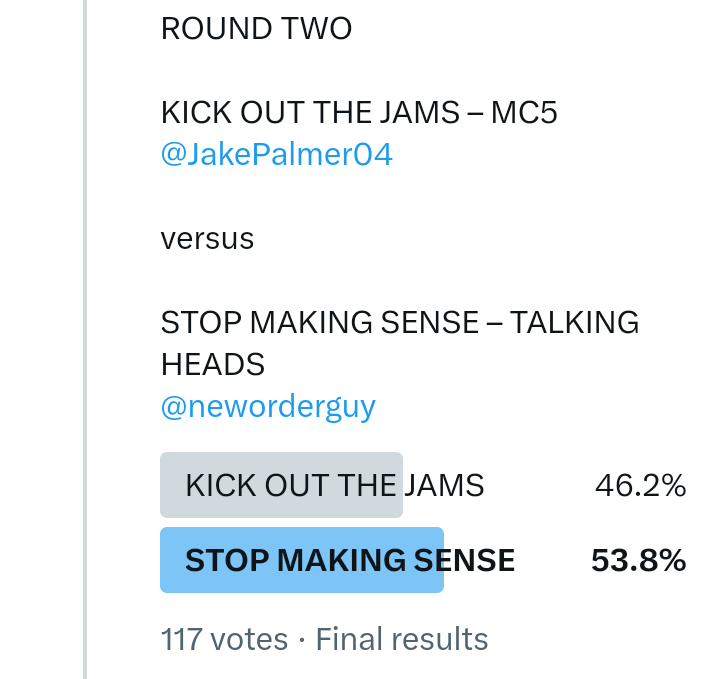Click the 53.8% winning poll percentage
This screenshot has width=720, height=679.
pyautogui.click(x=638, y=561)
